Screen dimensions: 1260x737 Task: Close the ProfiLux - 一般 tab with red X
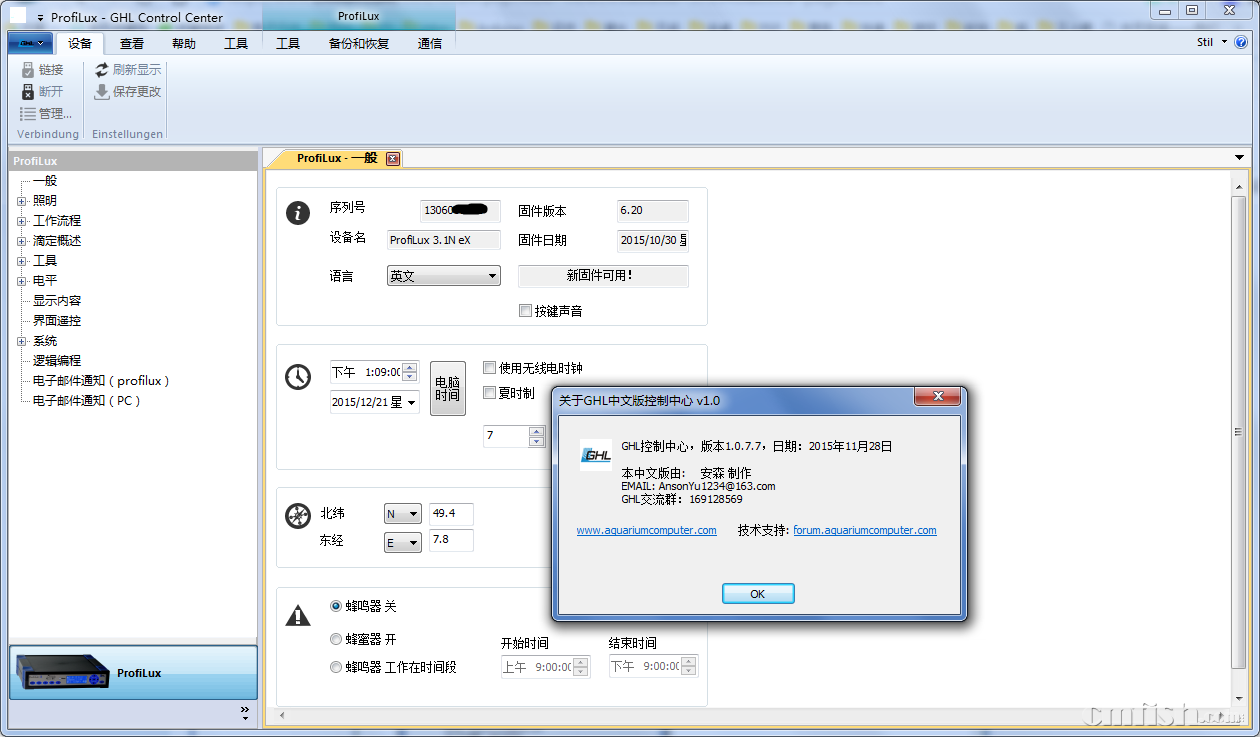393,158
